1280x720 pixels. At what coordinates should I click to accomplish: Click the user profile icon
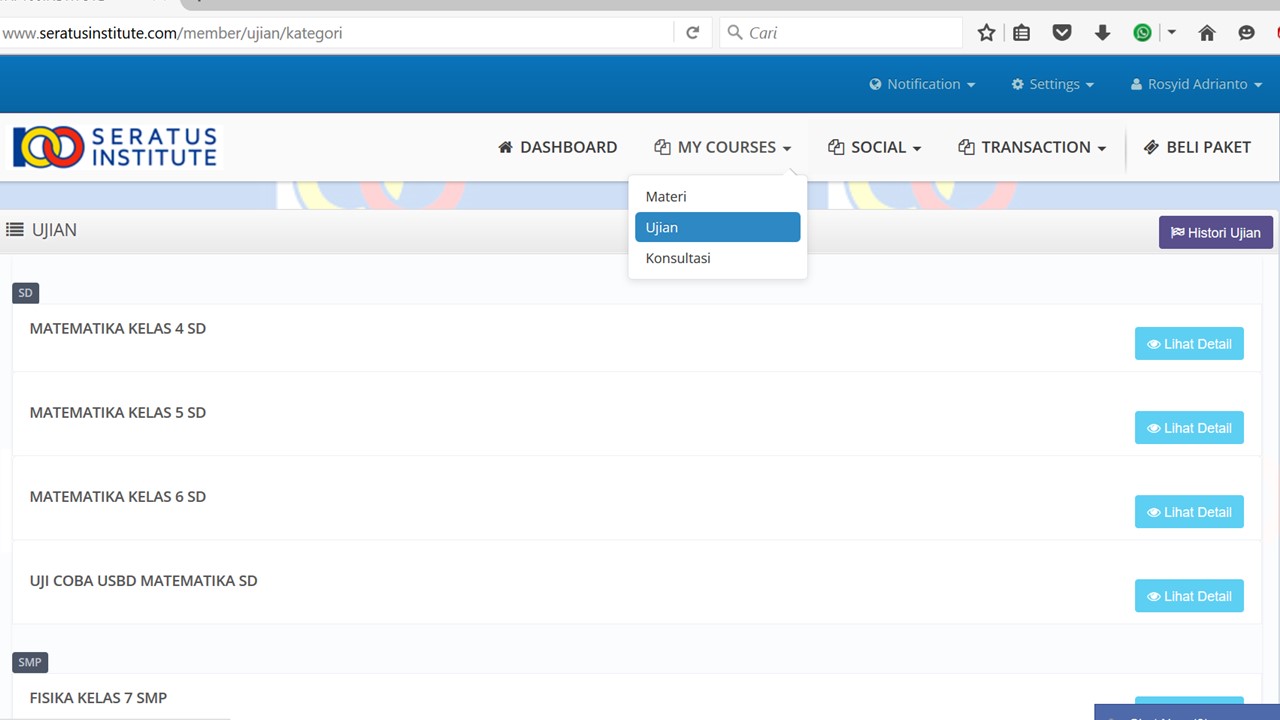[1136, 84]
